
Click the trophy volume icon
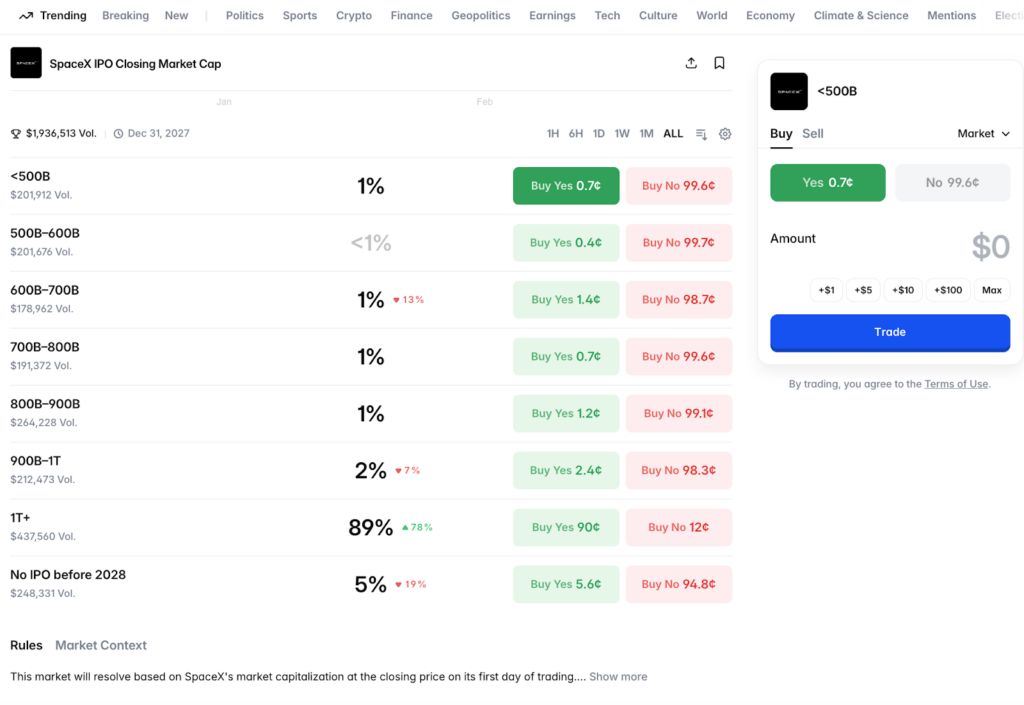pos(14,133)
